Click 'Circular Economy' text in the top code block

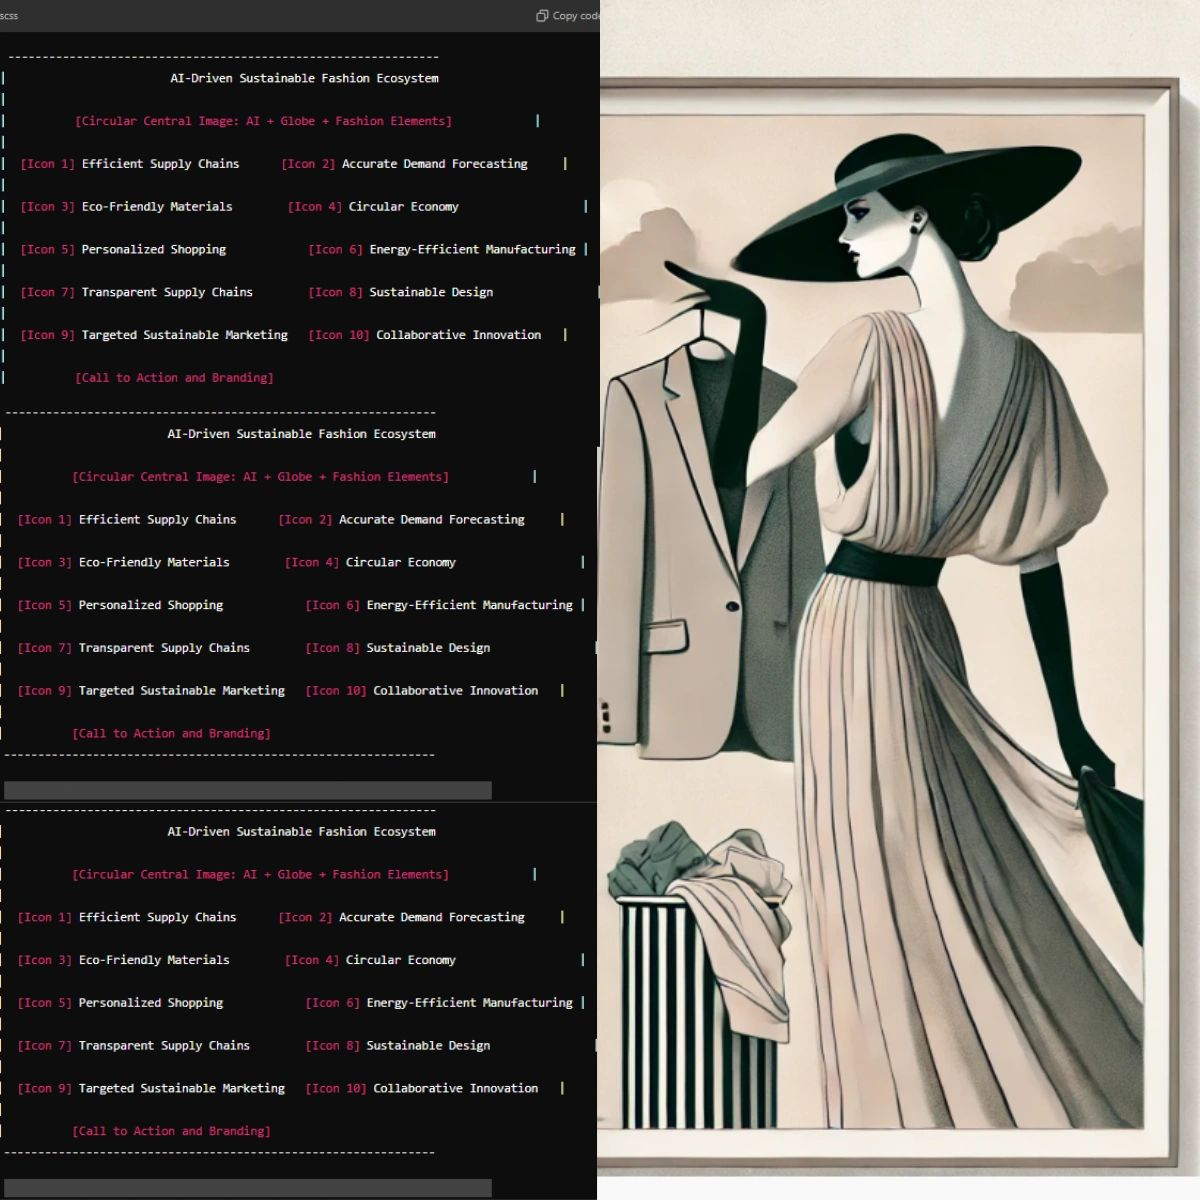pos(403,207)
